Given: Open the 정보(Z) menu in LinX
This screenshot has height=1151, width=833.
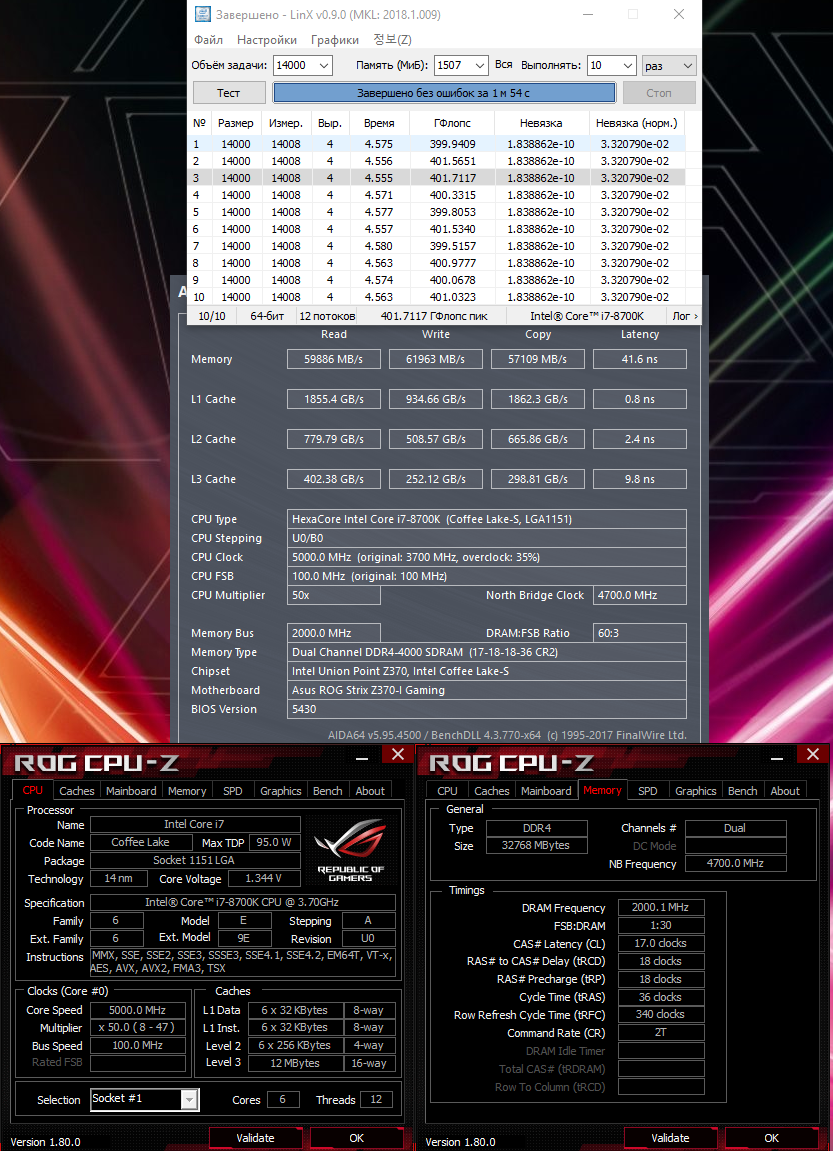Looking at the screenshot, I should pos(393,40).
